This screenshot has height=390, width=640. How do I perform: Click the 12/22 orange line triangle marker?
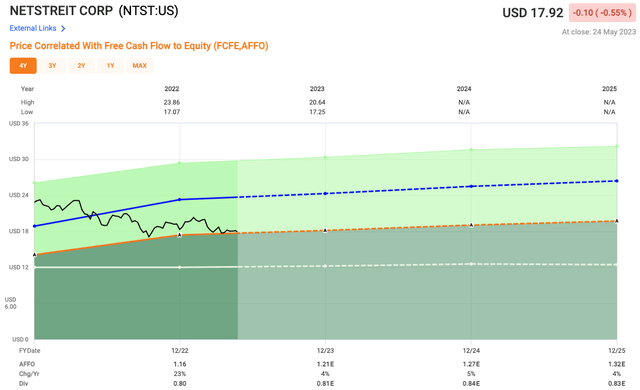[180, 235]
